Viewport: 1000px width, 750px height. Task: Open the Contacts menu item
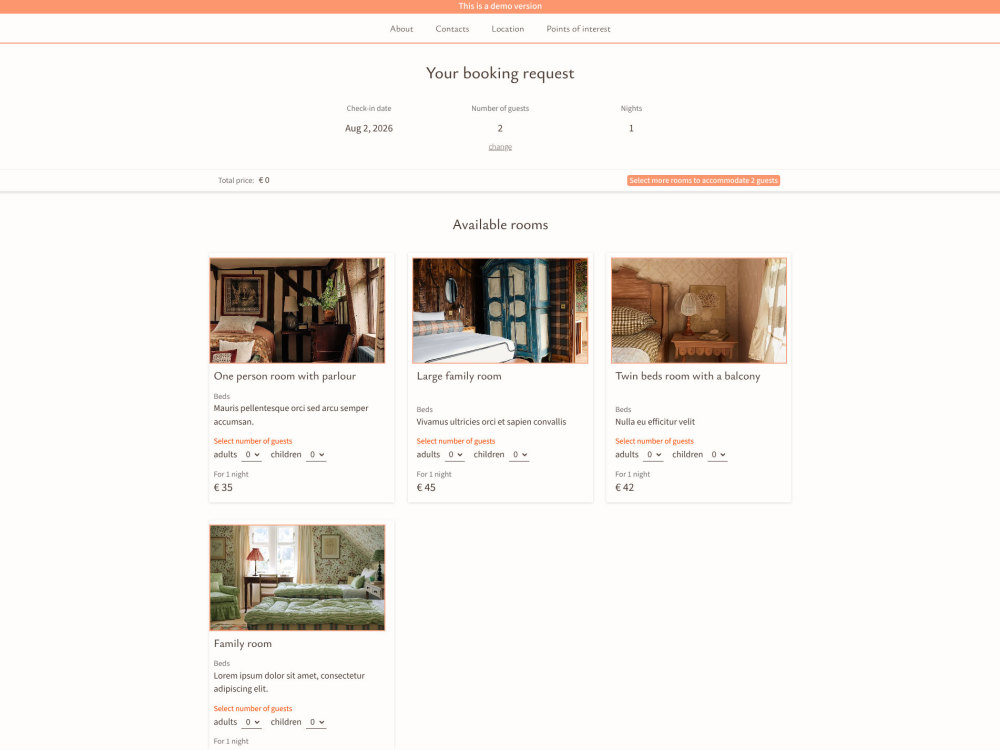pyautogui.click(x=452, y=29)
